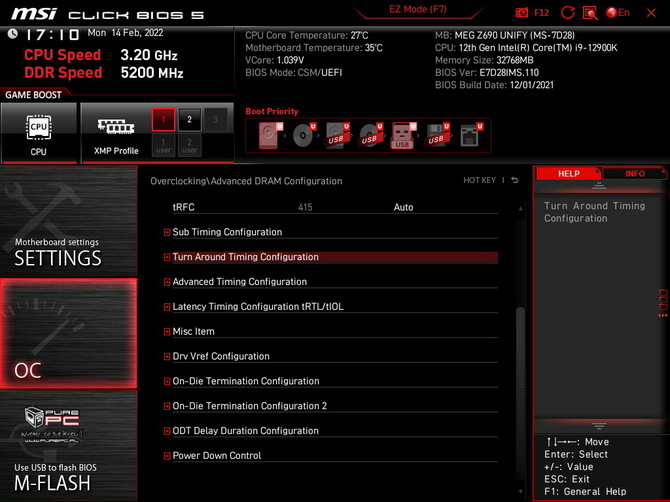Select the USB floppy boot device icon
Image resolution: width=670 pixels, height=502 pixels.
point(437,135)
